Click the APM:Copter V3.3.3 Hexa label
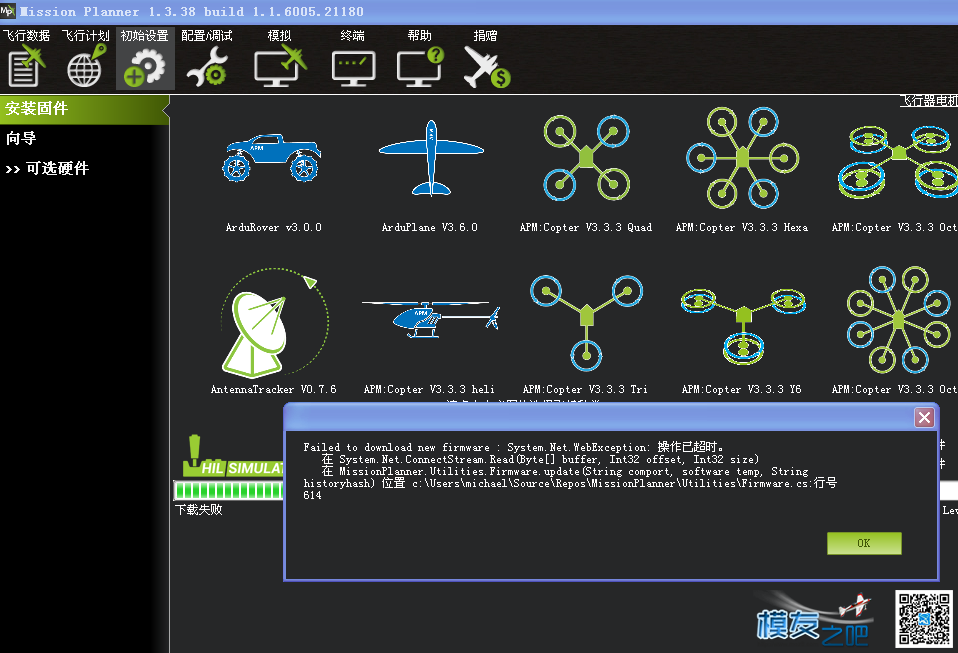The height and width of the screenshot is (653, 958). 742,227
